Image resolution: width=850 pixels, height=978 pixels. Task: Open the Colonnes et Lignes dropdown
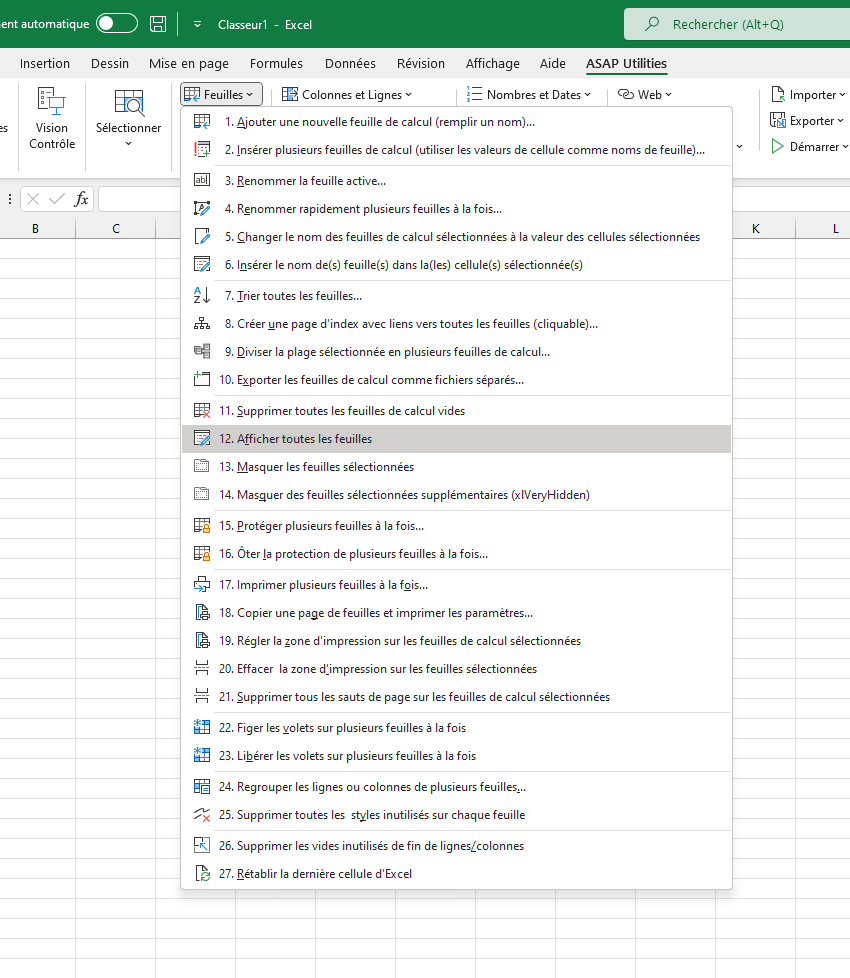click(347, 95)
